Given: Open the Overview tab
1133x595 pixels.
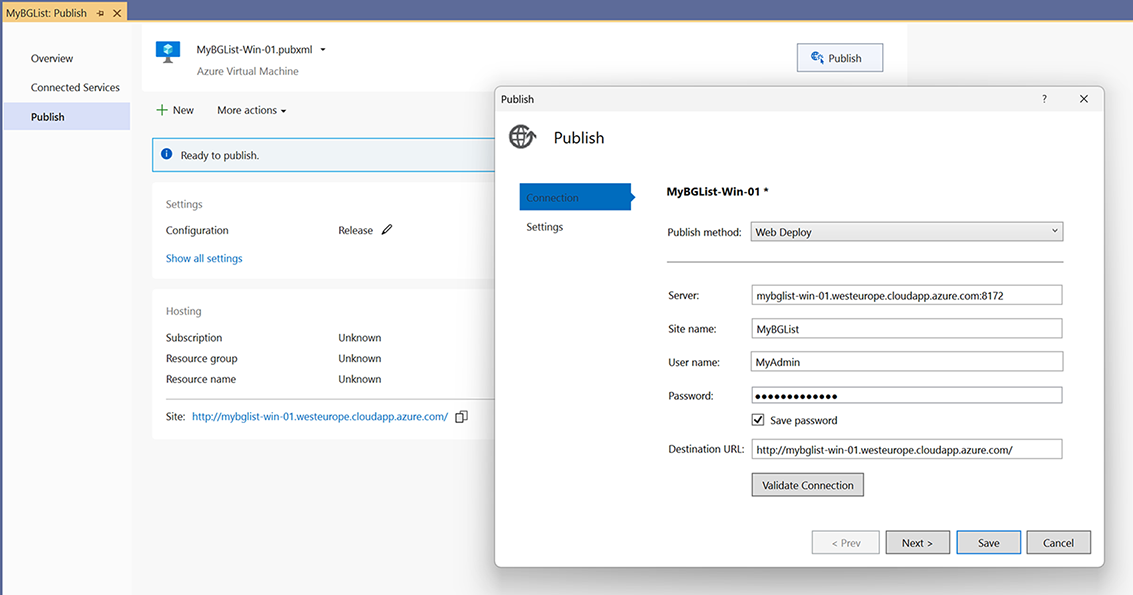Looking at the screenshot, I should [52, 59].
